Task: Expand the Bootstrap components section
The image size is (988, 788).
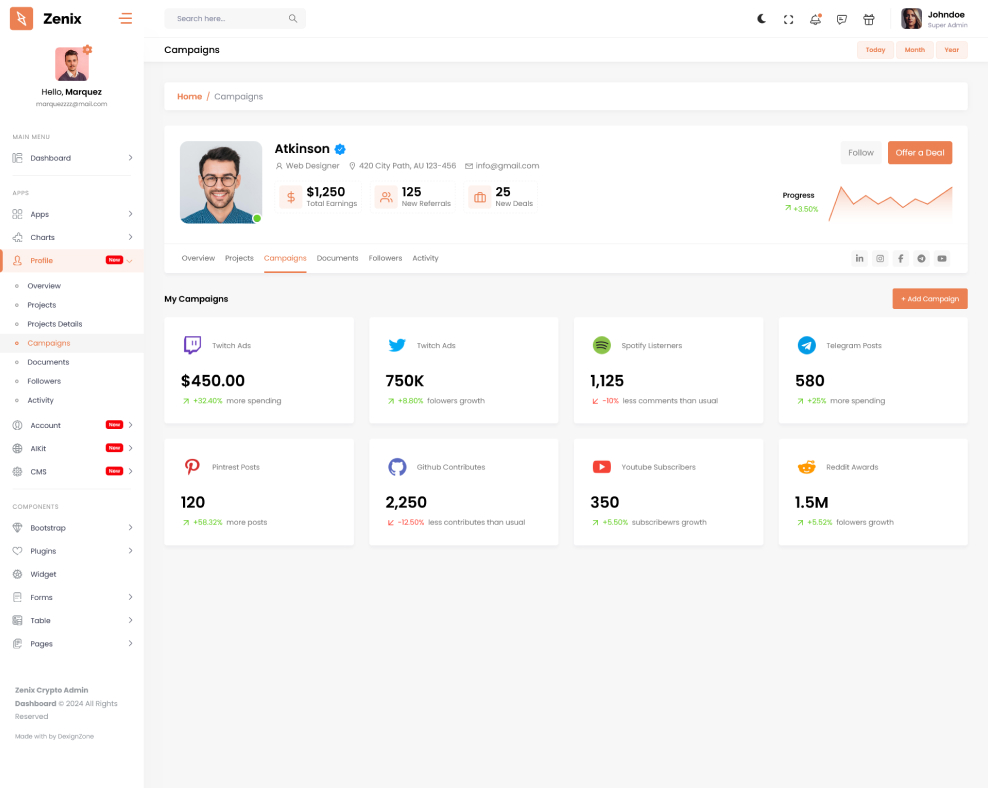Action: coord(72,528)
